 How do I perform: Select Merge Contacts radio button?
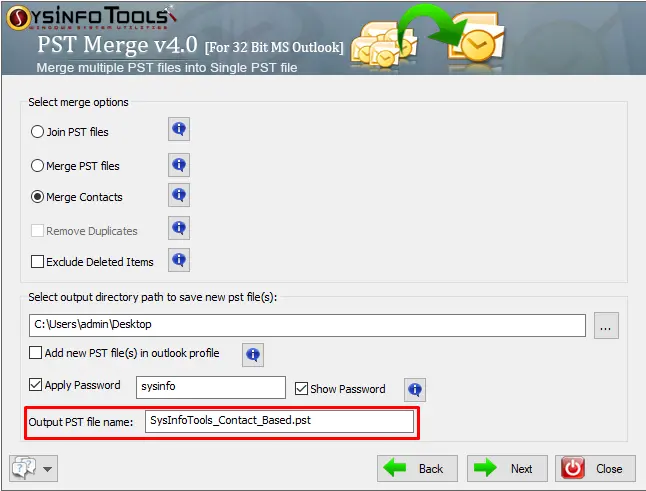click(37, 197)
